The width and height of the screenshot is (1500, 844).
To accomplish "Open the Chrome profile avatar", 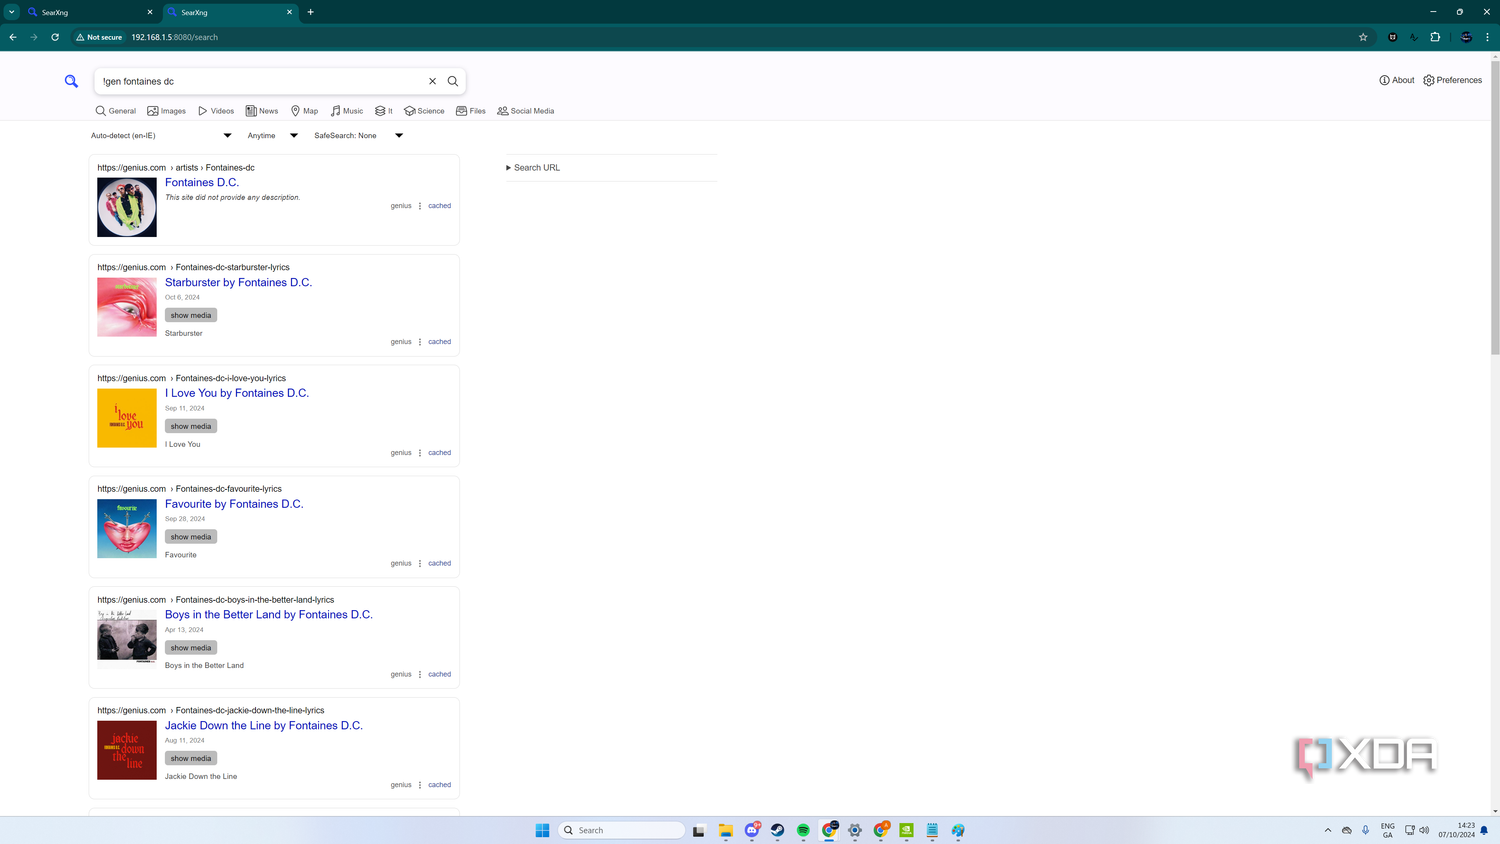I will coord(1466,37).
